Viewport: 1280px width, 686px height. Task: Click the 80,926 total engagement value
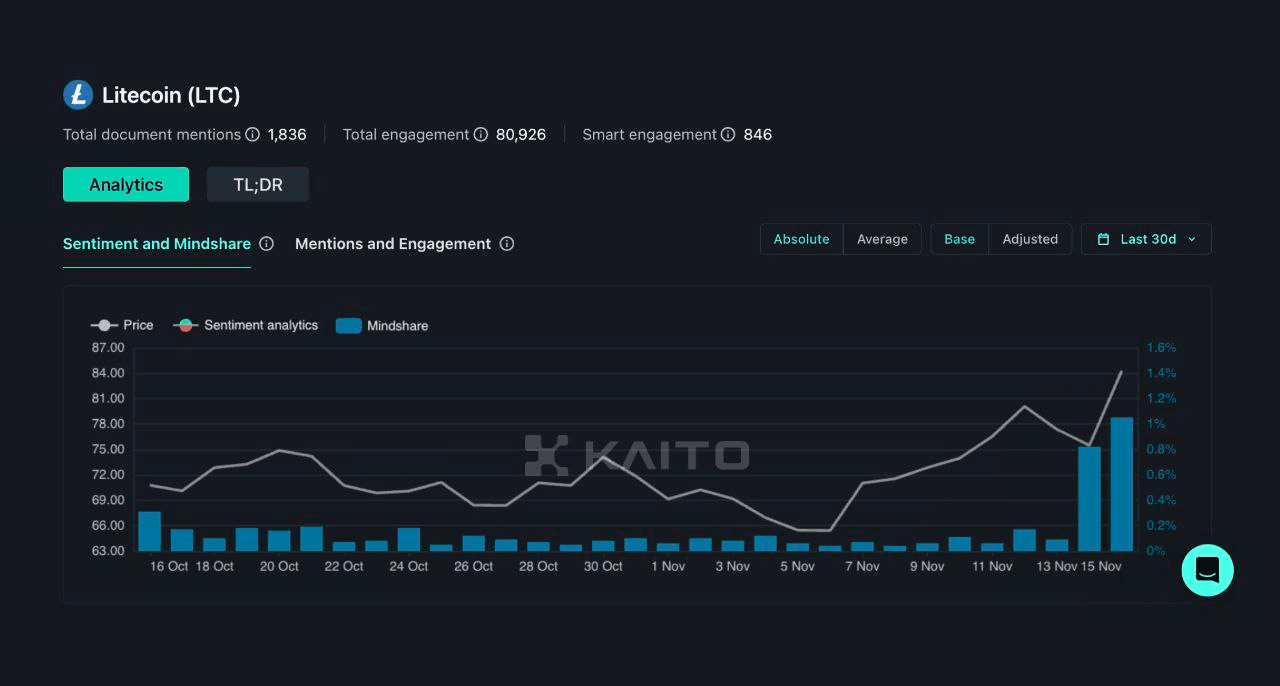[521, 134]
